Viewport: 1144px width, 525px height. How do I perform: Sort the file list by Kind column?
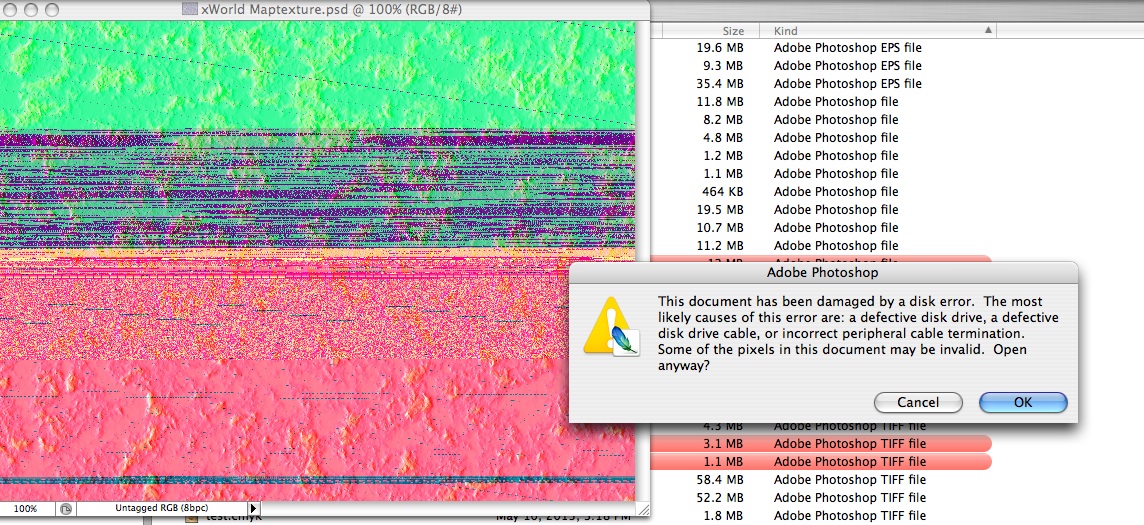coord(878,31)
